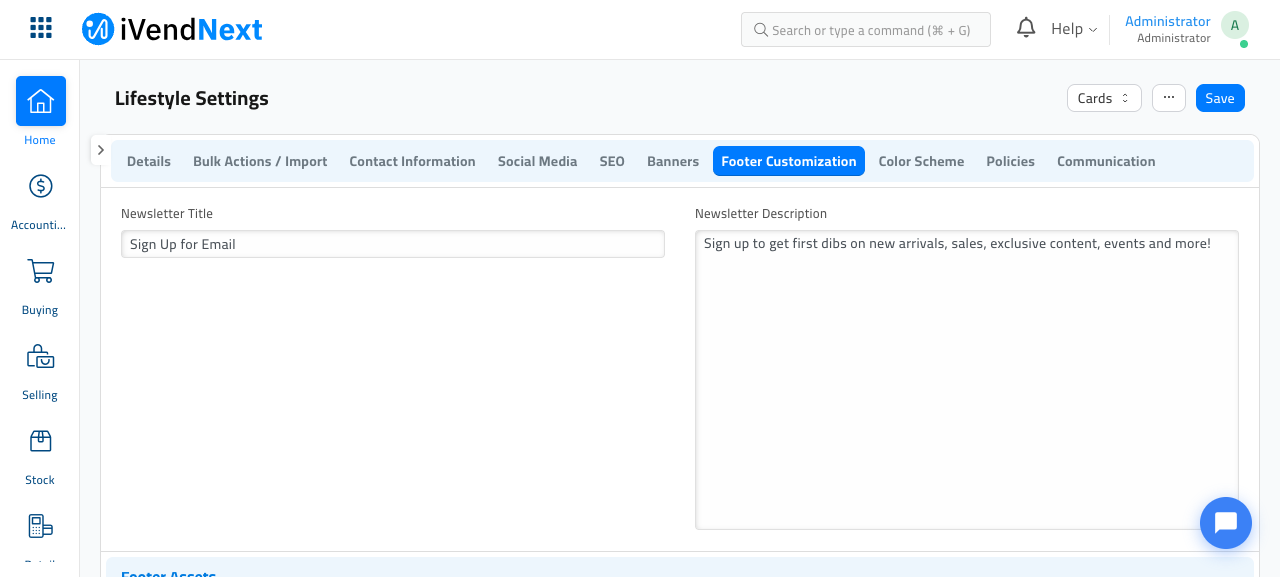Click the Administrator user name link
This screenshot has width=1280, height=577.
(1167, 21)
